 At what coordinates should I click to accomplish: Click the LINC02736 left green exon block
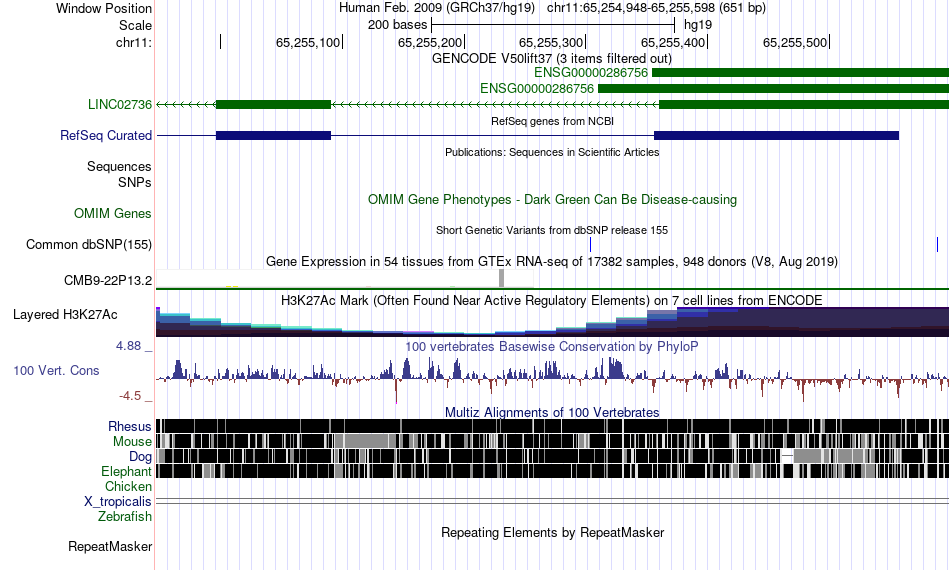point(273,104)
